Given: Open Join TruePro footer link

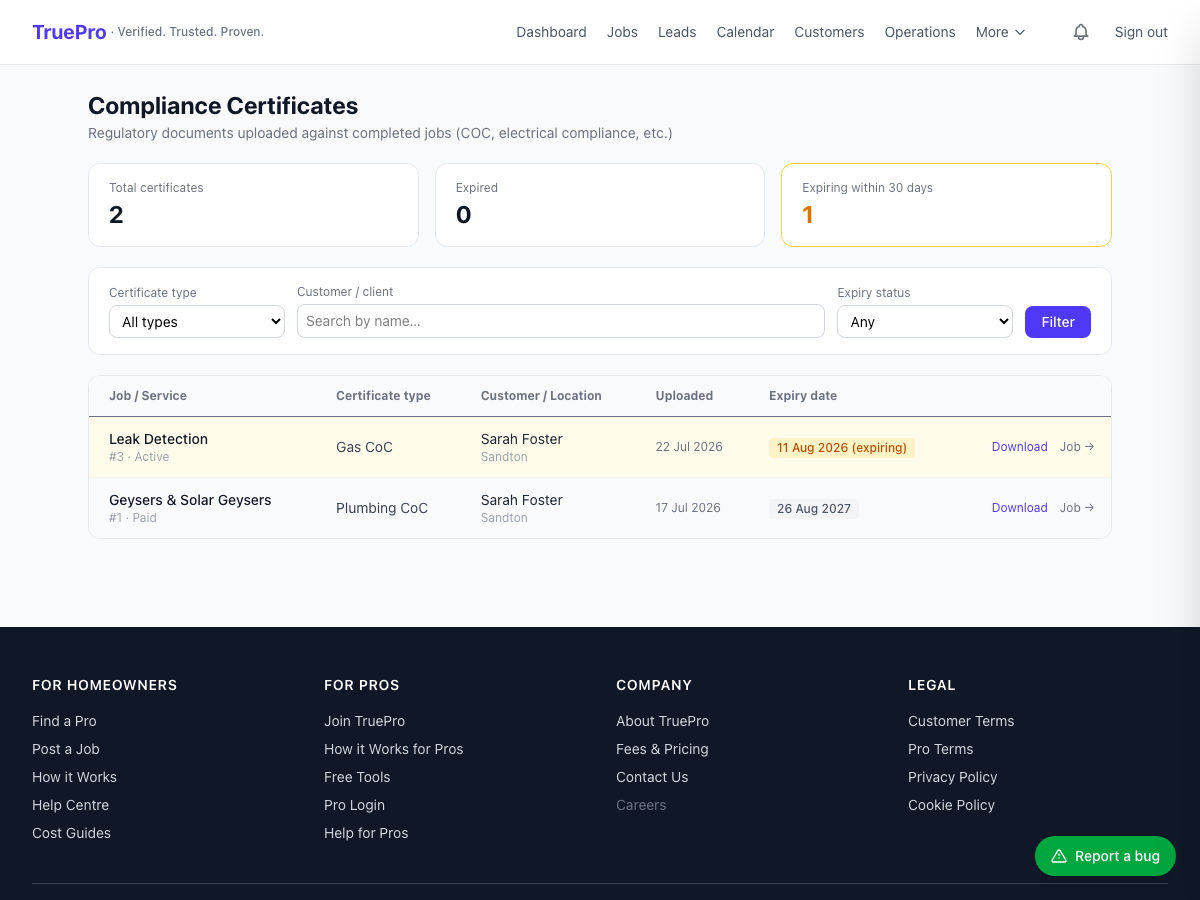Looking at the screenshot, I should coord(364,721).
